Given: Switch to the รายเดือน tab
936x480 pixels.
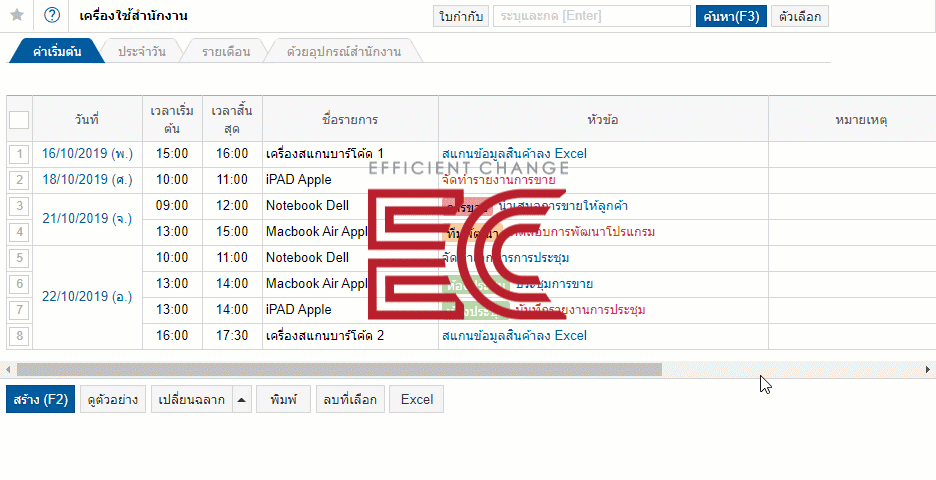Looking at the screenshot, I should click(226, 51).
